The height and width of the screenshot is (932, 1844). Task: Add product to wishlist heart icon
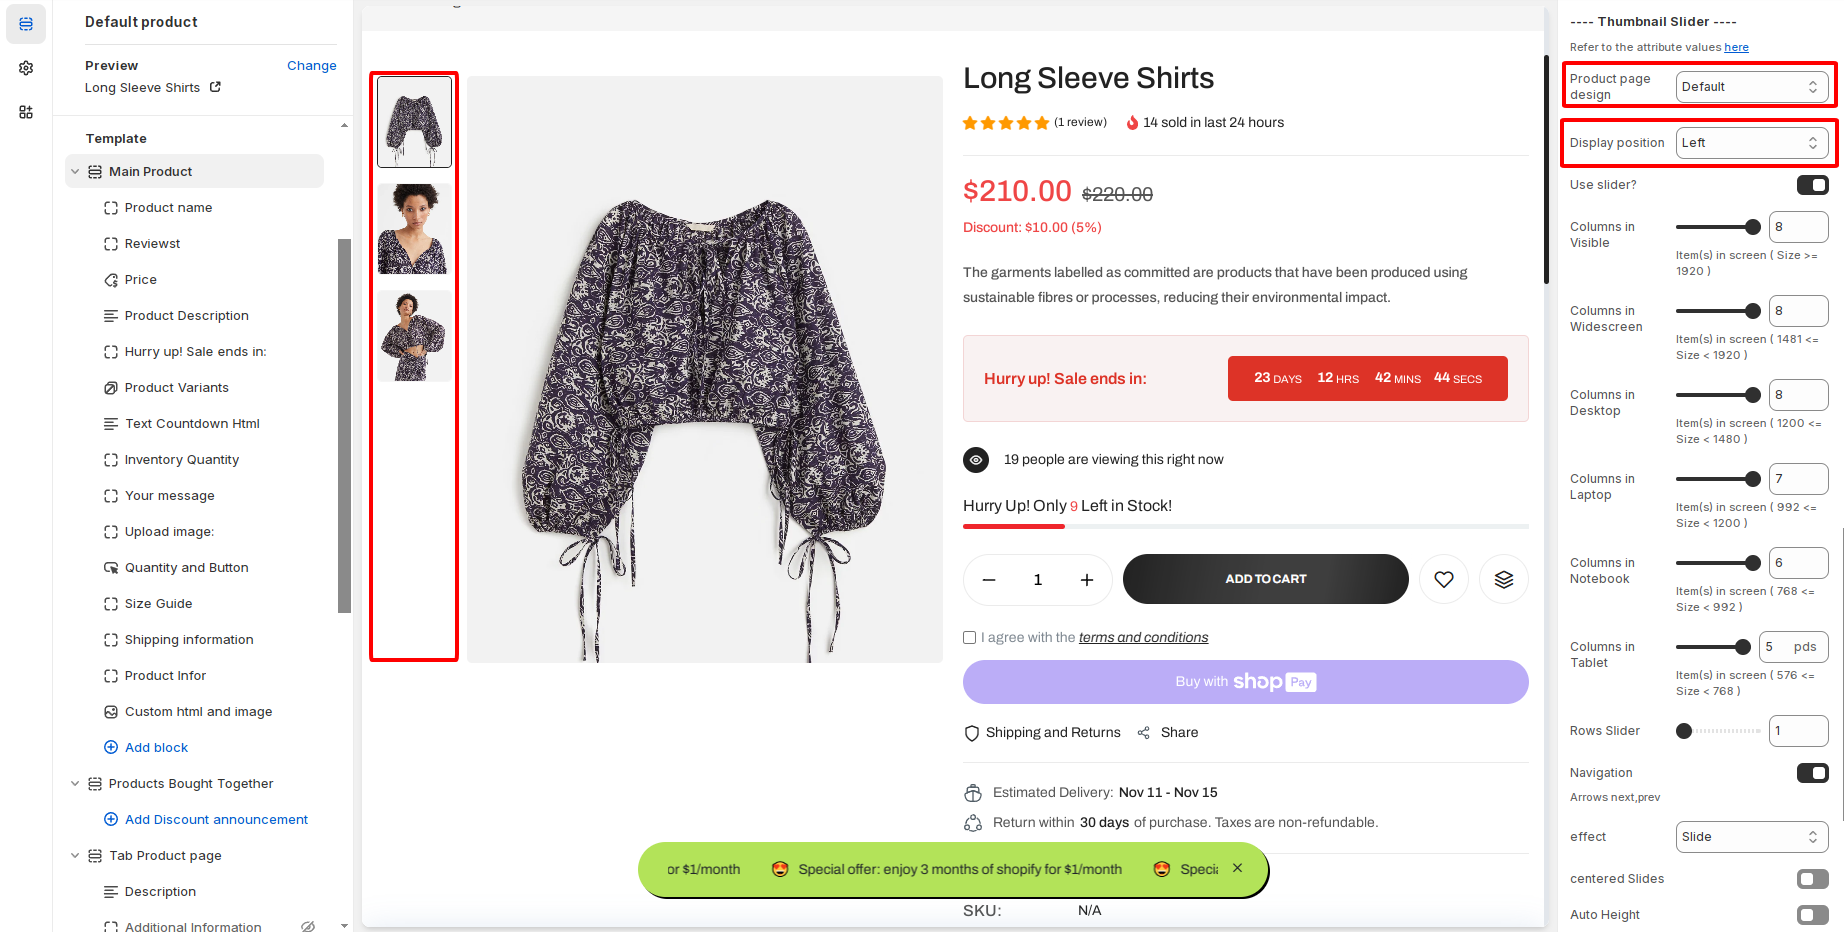(x=1443, y=579)
